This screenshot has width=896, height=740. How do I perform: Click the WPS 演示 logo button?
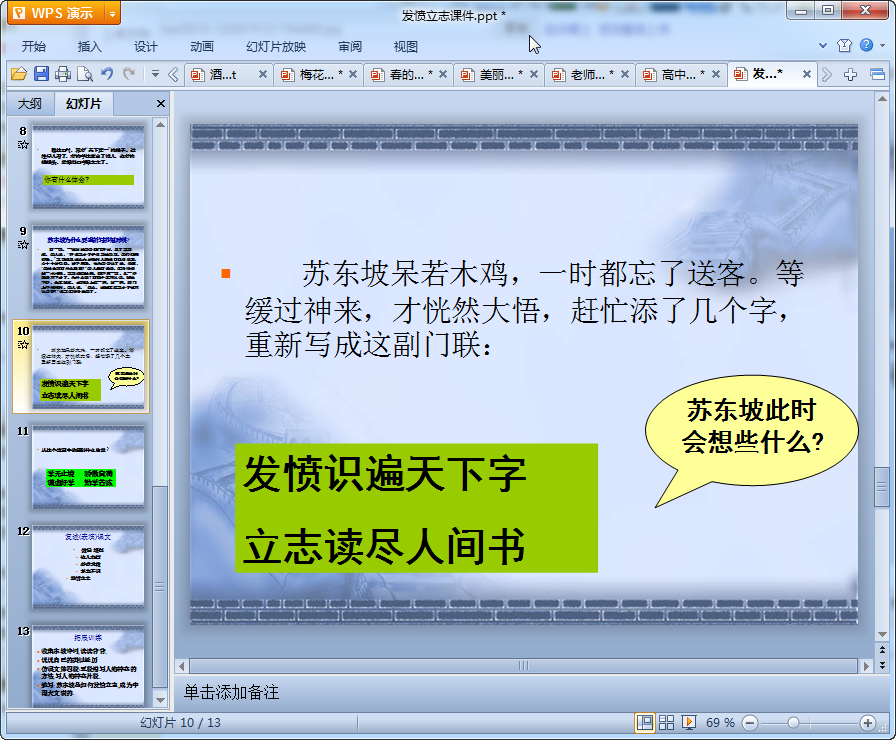tap(56, 14)
